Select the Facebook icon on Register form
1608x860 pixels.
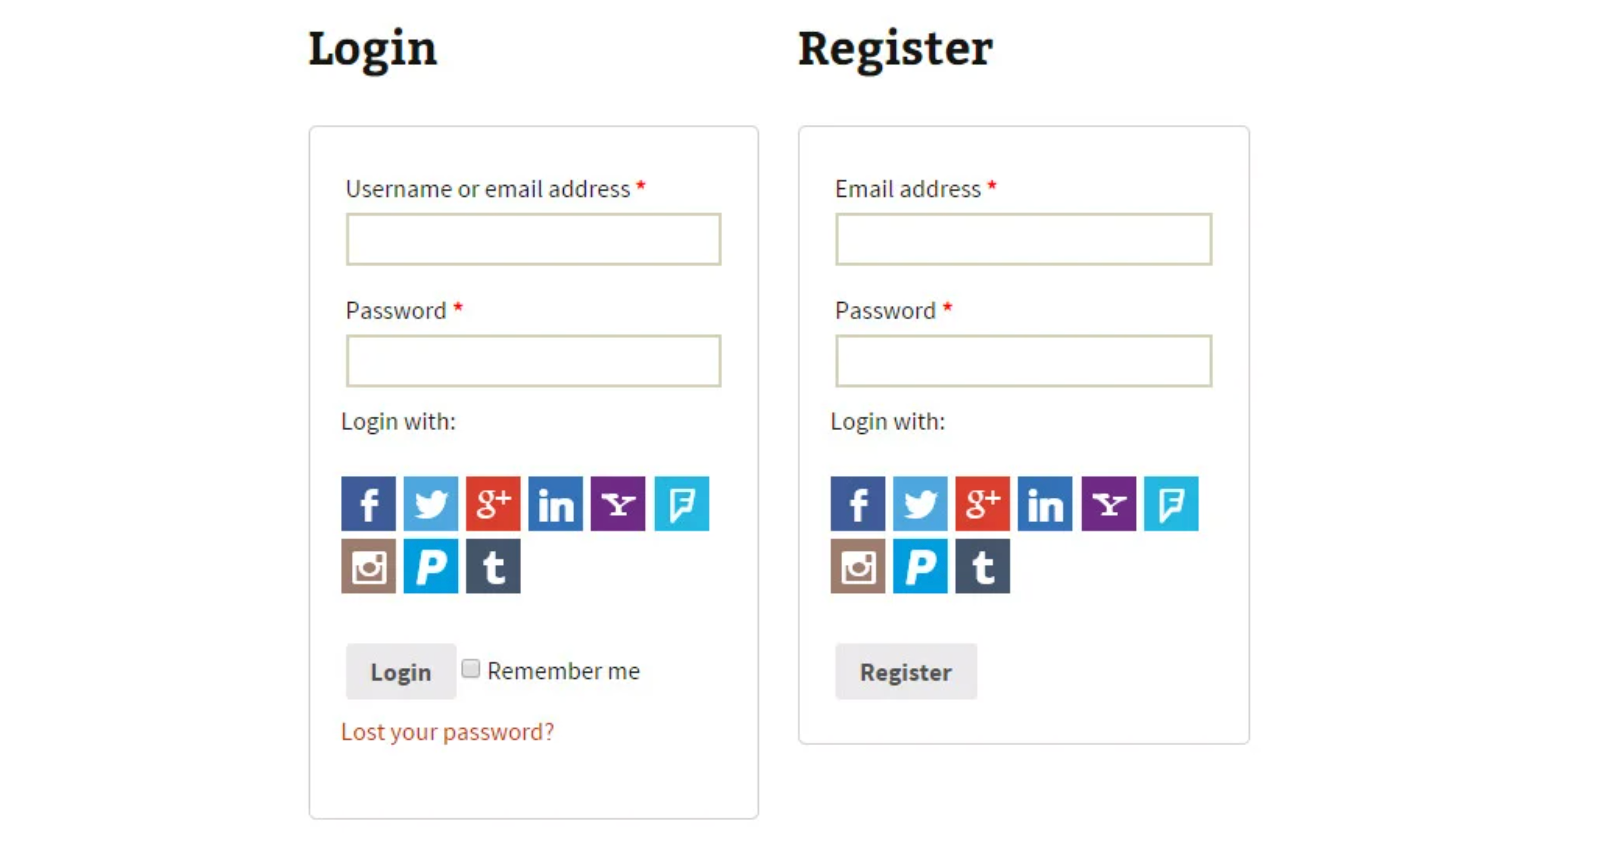(x=857, y=504)
